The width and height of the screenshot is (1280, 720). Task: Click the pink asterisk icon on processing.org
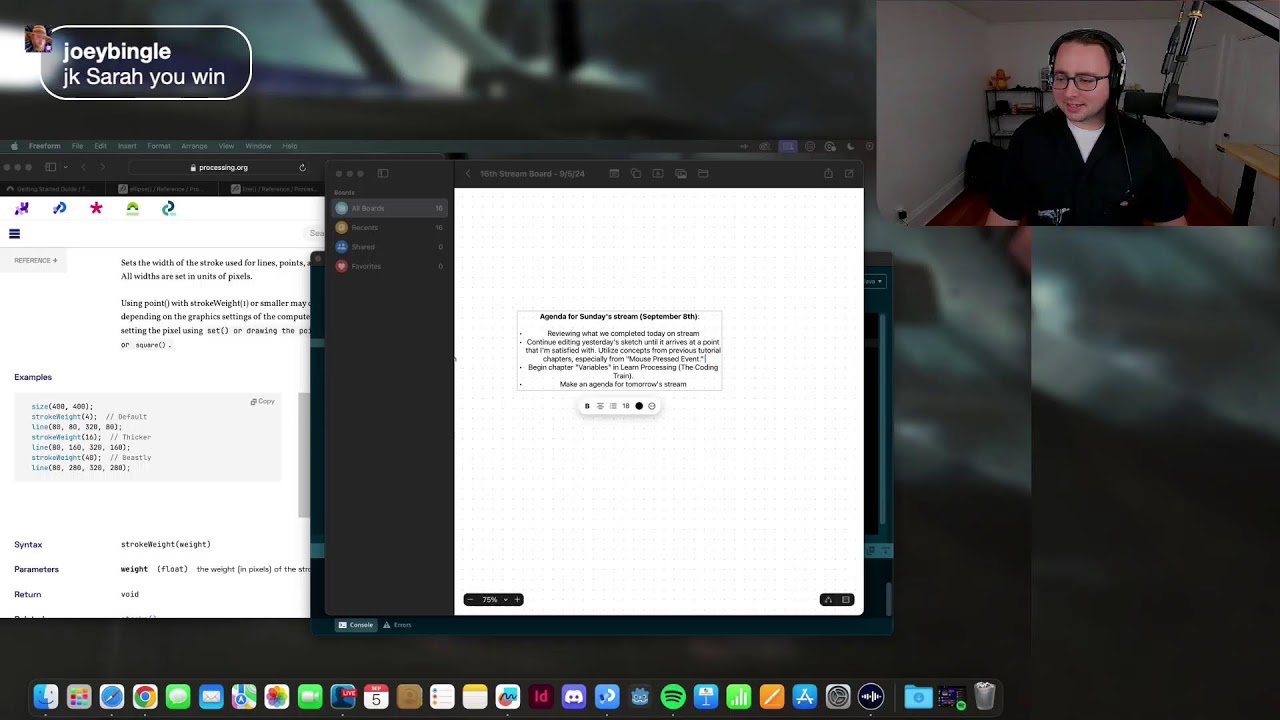click(x=96, y=208)
